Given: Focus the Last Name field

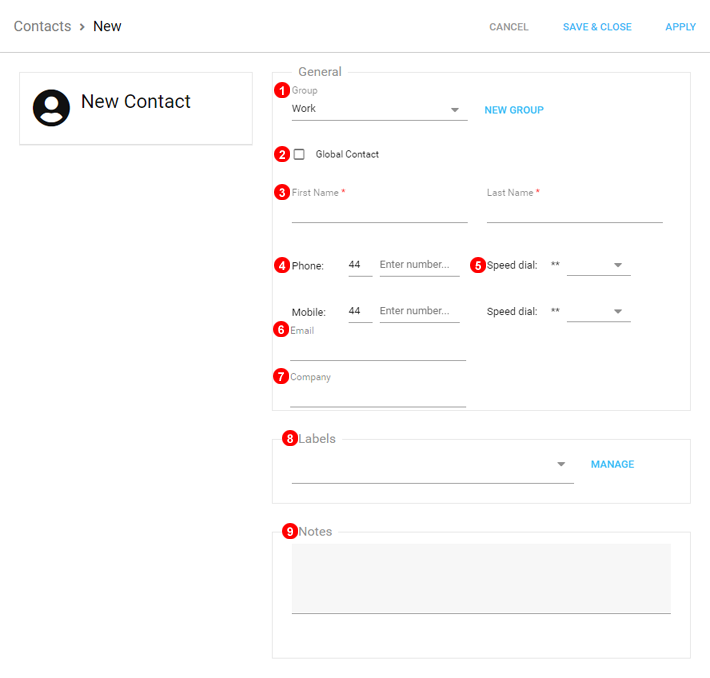Looking at the screenshot, I should point(575,212).
